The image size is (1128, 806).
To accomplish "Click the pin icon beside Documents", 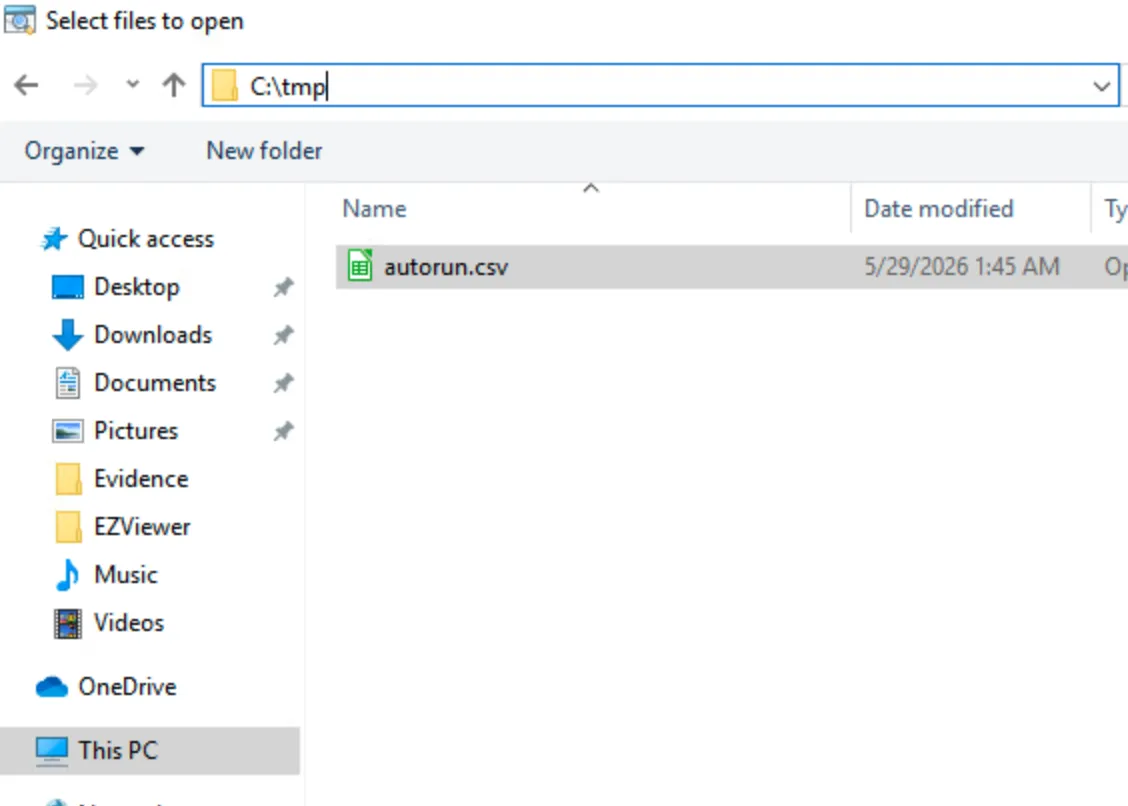I will click(283, 383).
